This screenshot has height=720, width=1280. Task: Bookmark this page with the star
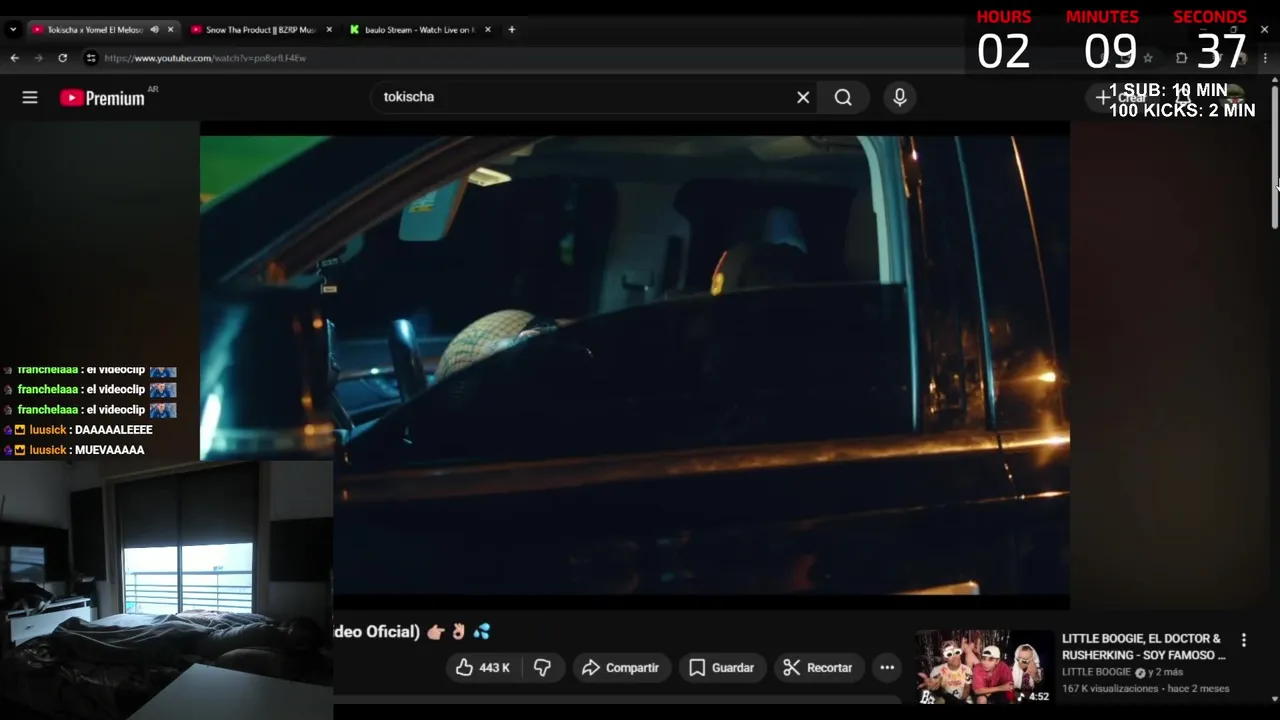click(x=1148, y=58)
